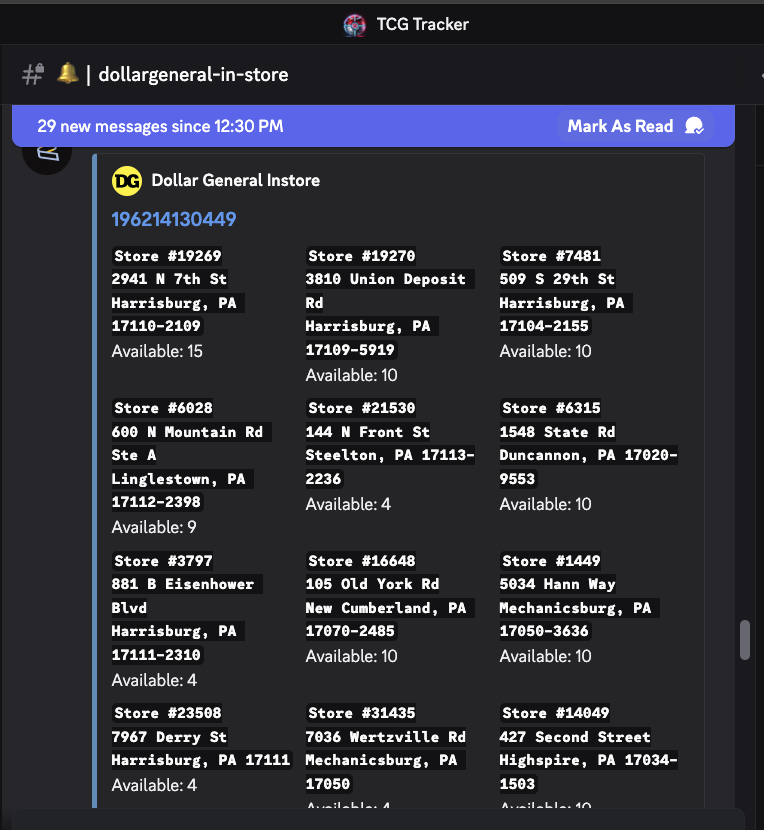The image size is (764, 830).
Task: Click address 105 Old York Rd
Action: [x=372, y=584]
